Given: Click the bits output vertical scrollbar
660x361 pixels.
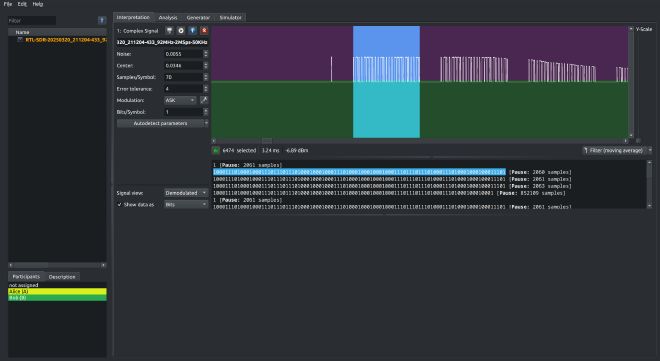Looking at the screenshot, I should coord(649,184).
